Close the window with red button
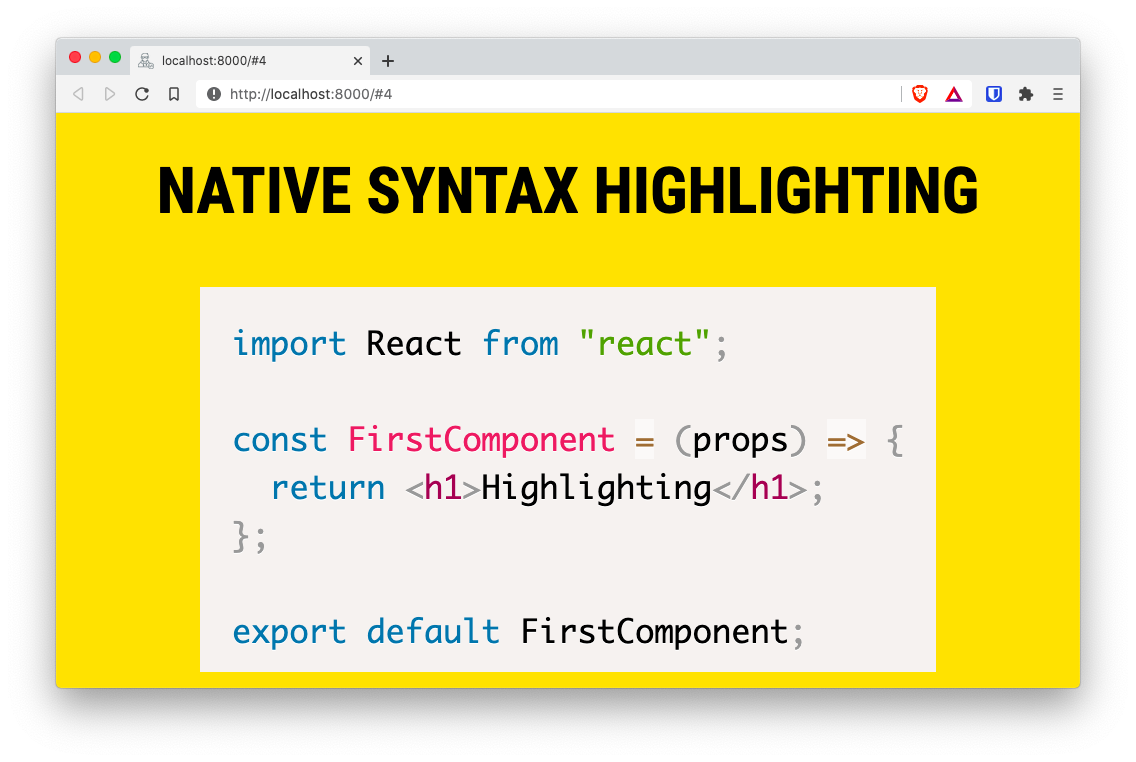Image resolution: width=1136 pixels, height=762 pixels. click(x=75, y=57)
